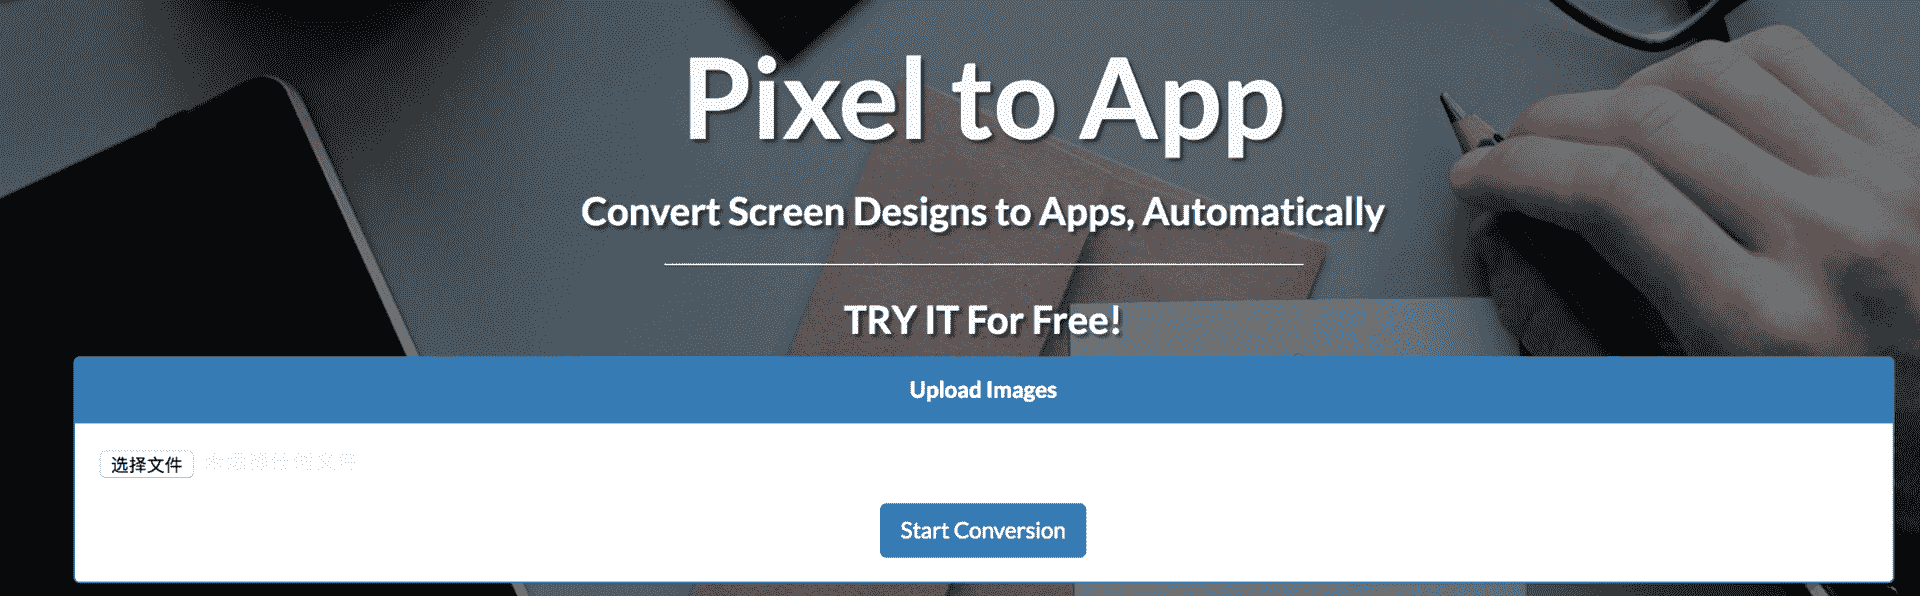The height and width of the screenshot is (596, 1920).
Task: Click the word Automatically in the subtitle
Action: coord(1263,212)
